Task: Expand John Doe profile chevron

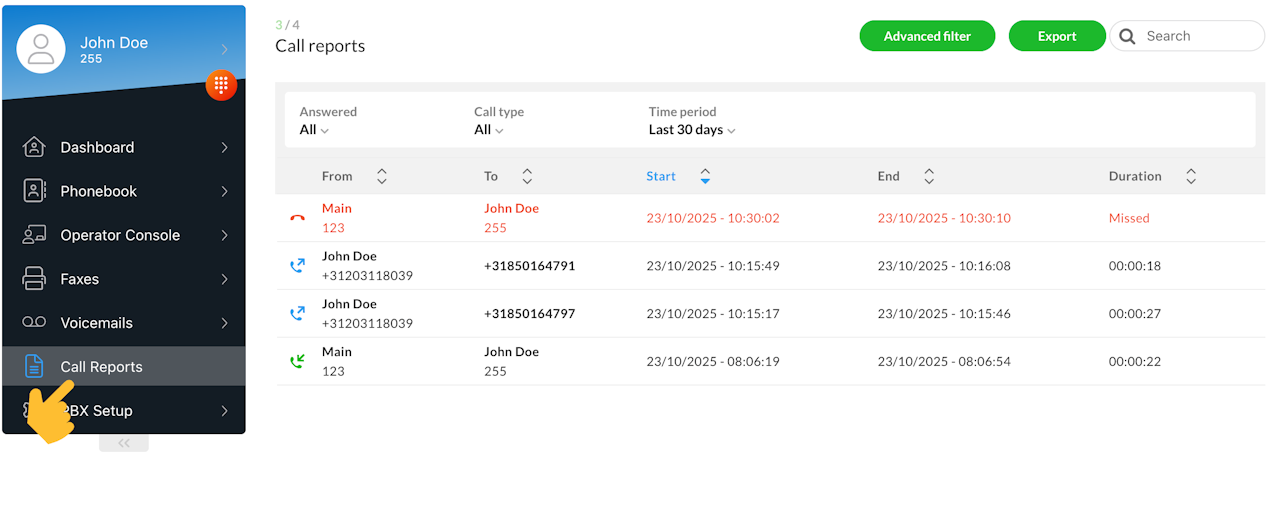Action: point(225,49)
